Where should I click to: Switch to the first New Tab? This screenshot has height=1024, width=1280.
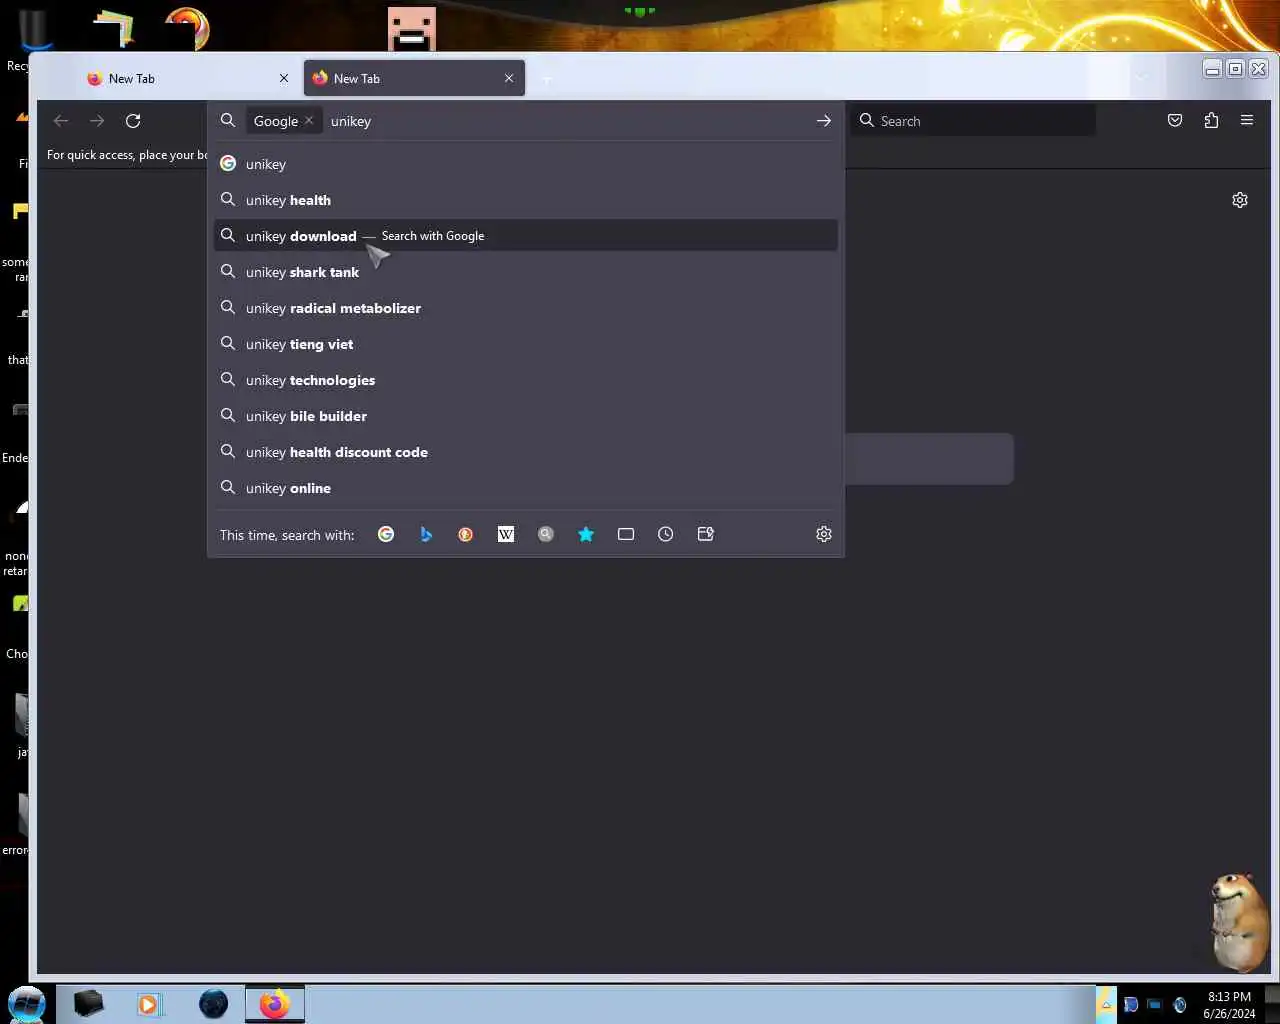click(187, 78)
